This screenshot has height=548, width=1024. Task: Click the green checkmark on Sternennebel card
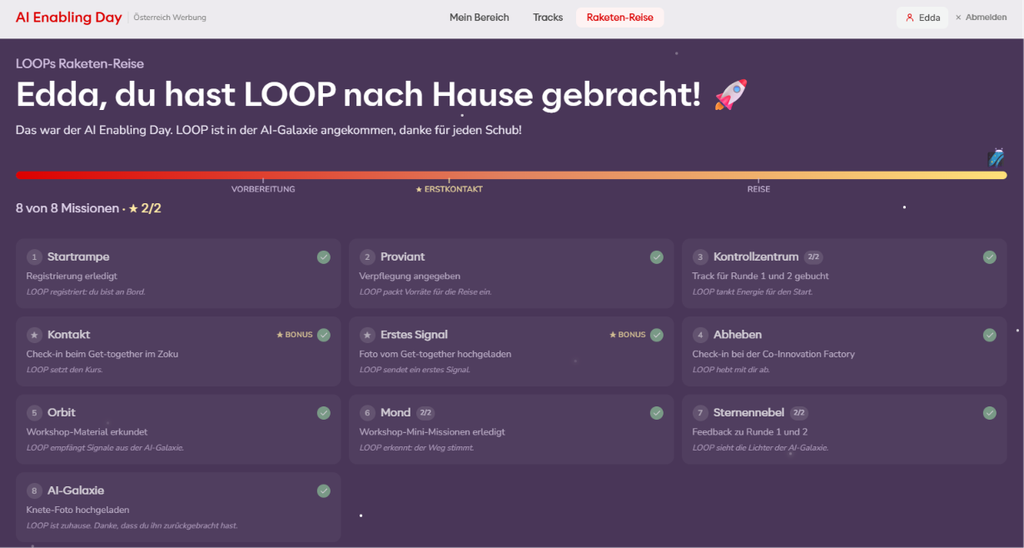click(x=989, y=413)
